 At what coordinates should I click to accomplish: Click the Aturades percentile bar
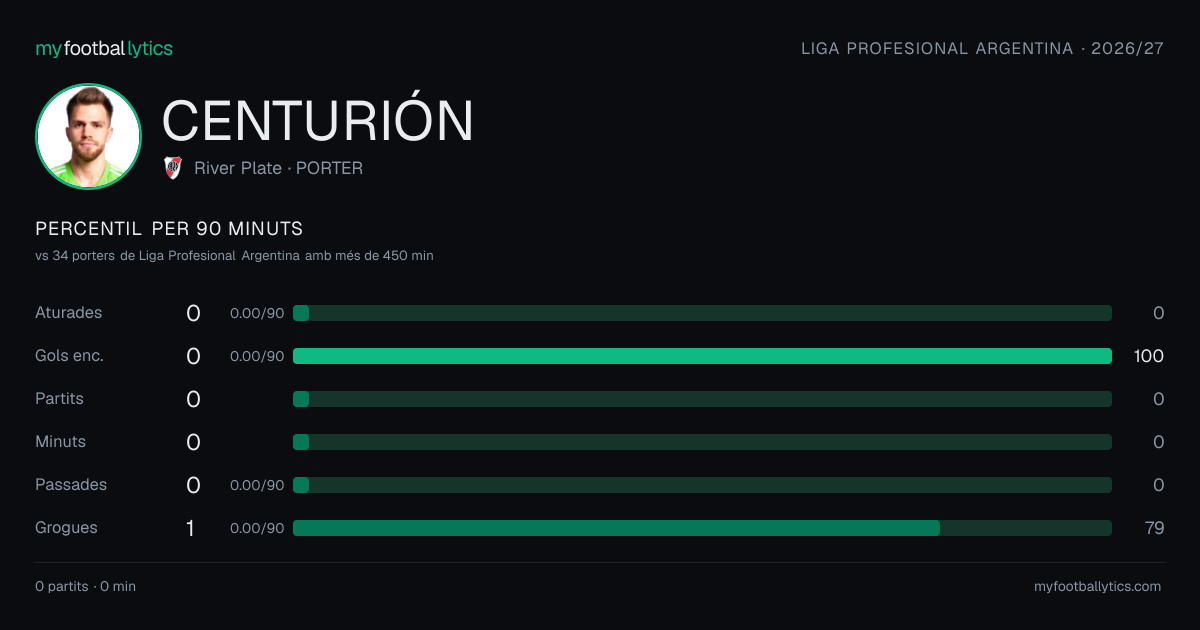[x=702, y=313]
